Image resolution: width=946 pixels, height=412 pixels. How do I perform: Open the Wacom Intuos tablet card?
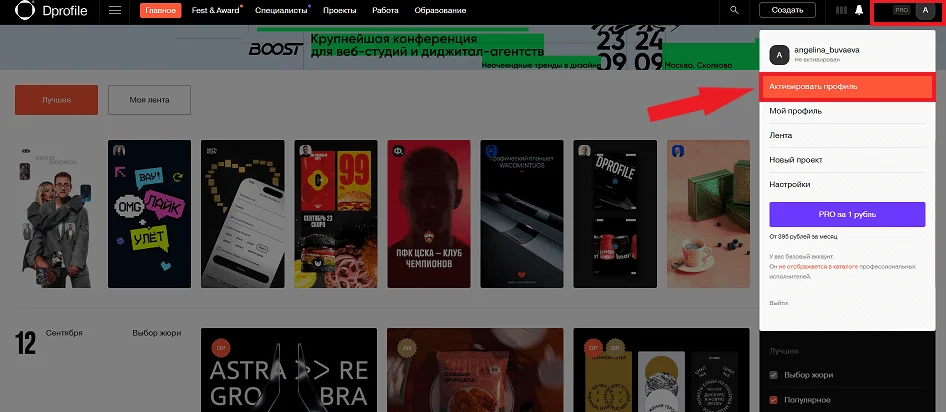coord(522,214)
